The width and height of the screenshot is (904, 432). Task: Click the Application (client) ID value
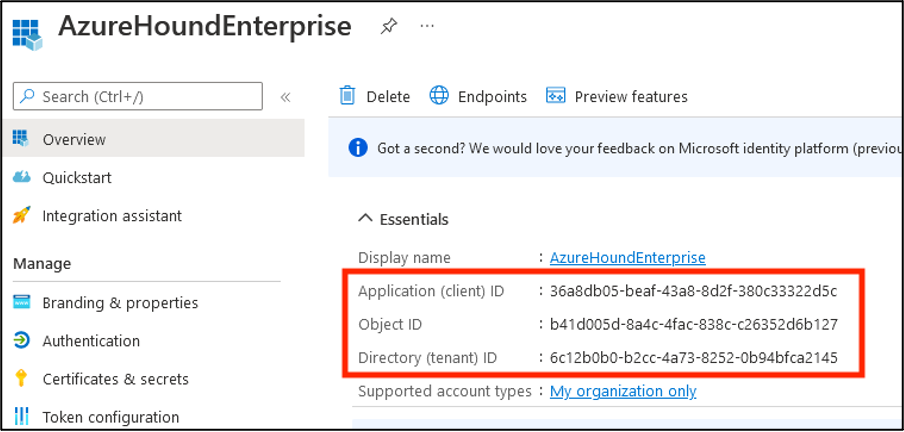click(x=693, y=291)
